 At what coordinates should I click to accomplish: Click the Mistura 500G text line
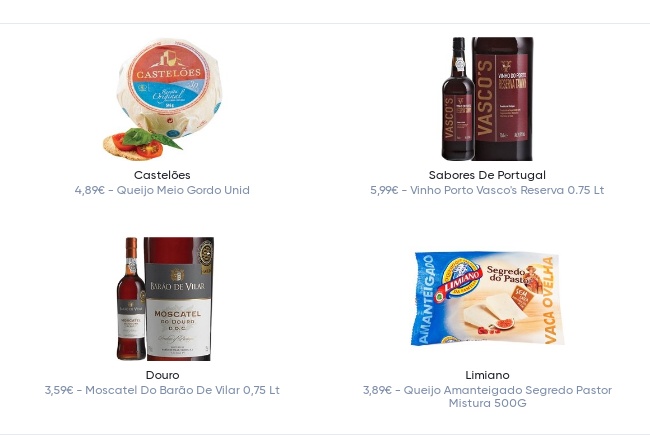click(x=487, y=403)
